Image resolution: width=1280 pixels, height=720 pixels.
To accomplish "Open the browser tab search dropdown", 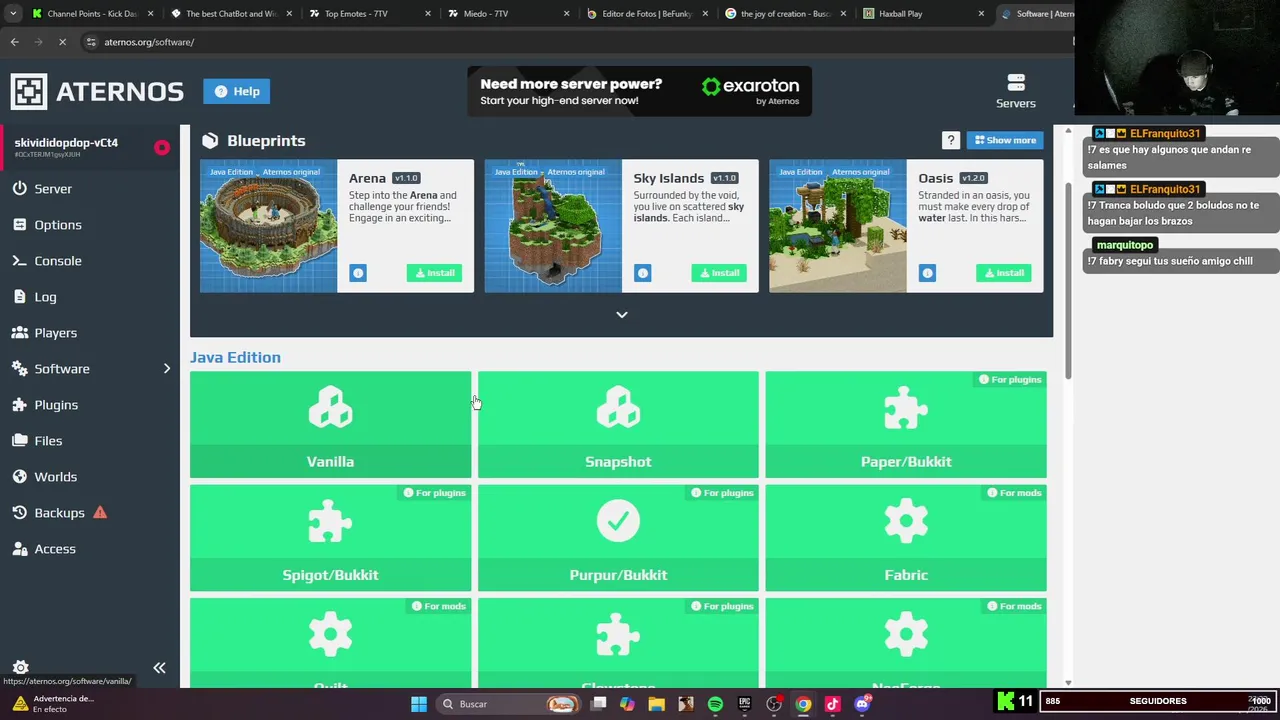I will [12, 14].
